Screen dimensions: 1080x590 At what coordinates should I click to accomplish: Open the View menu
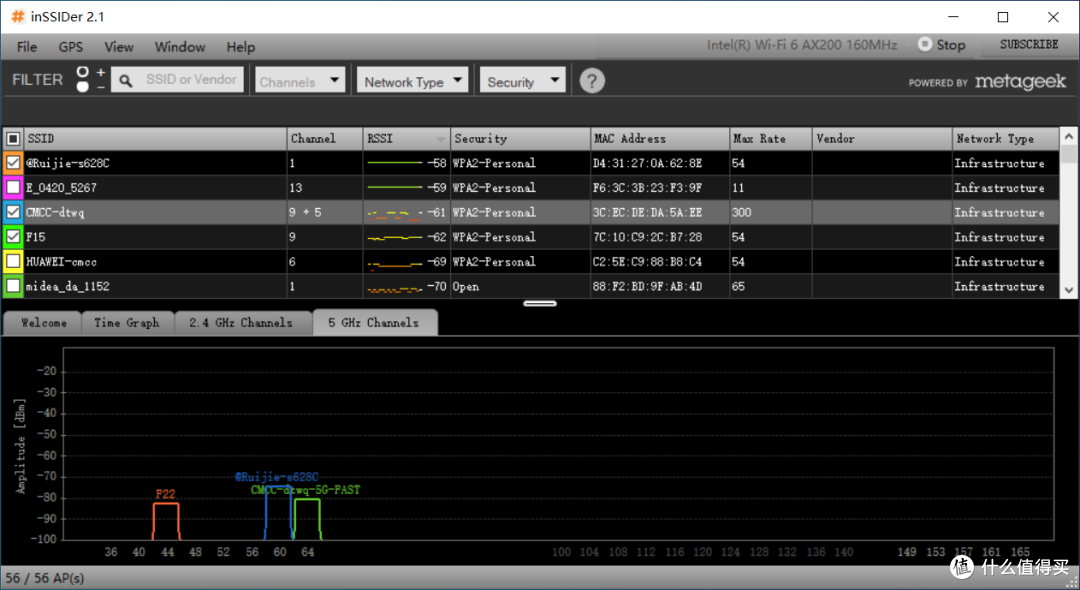coord(118,47)
